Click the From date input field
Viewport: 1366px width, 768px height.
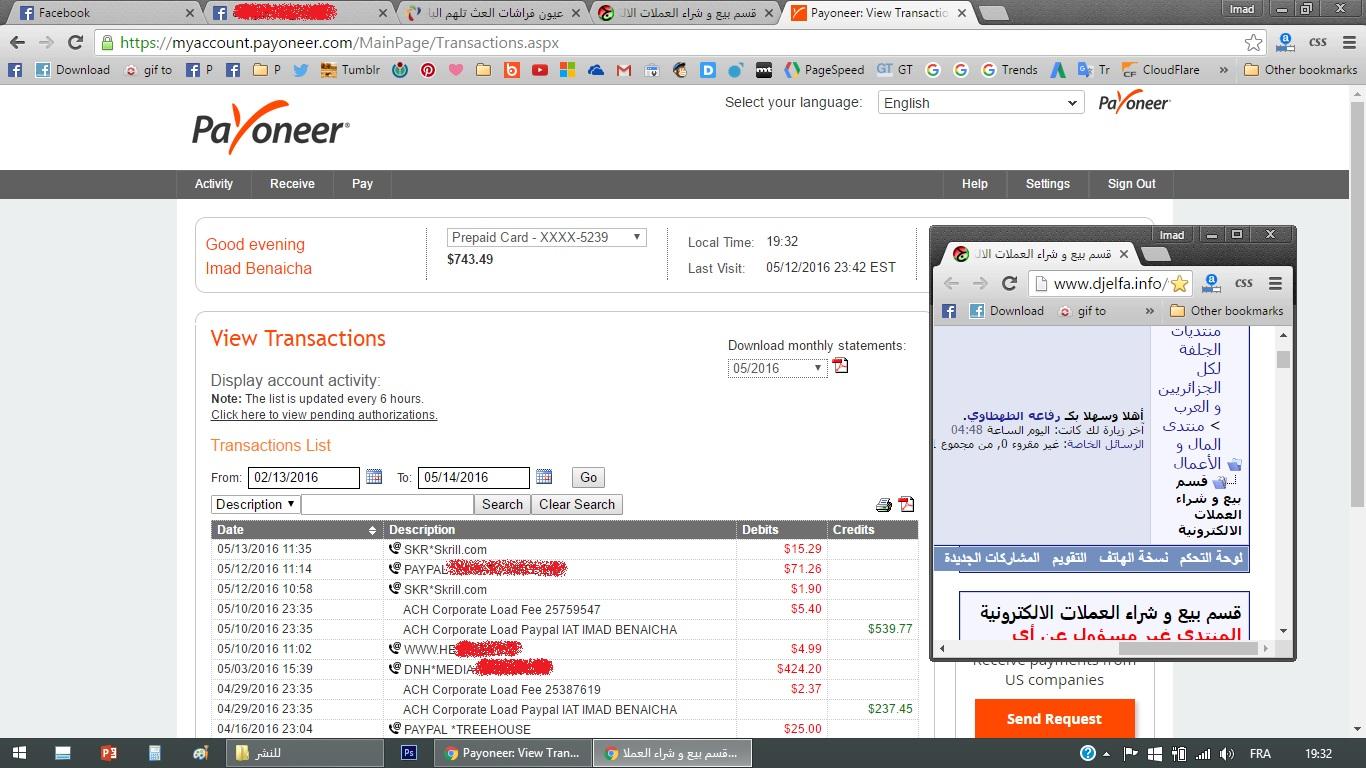point(304,478)
